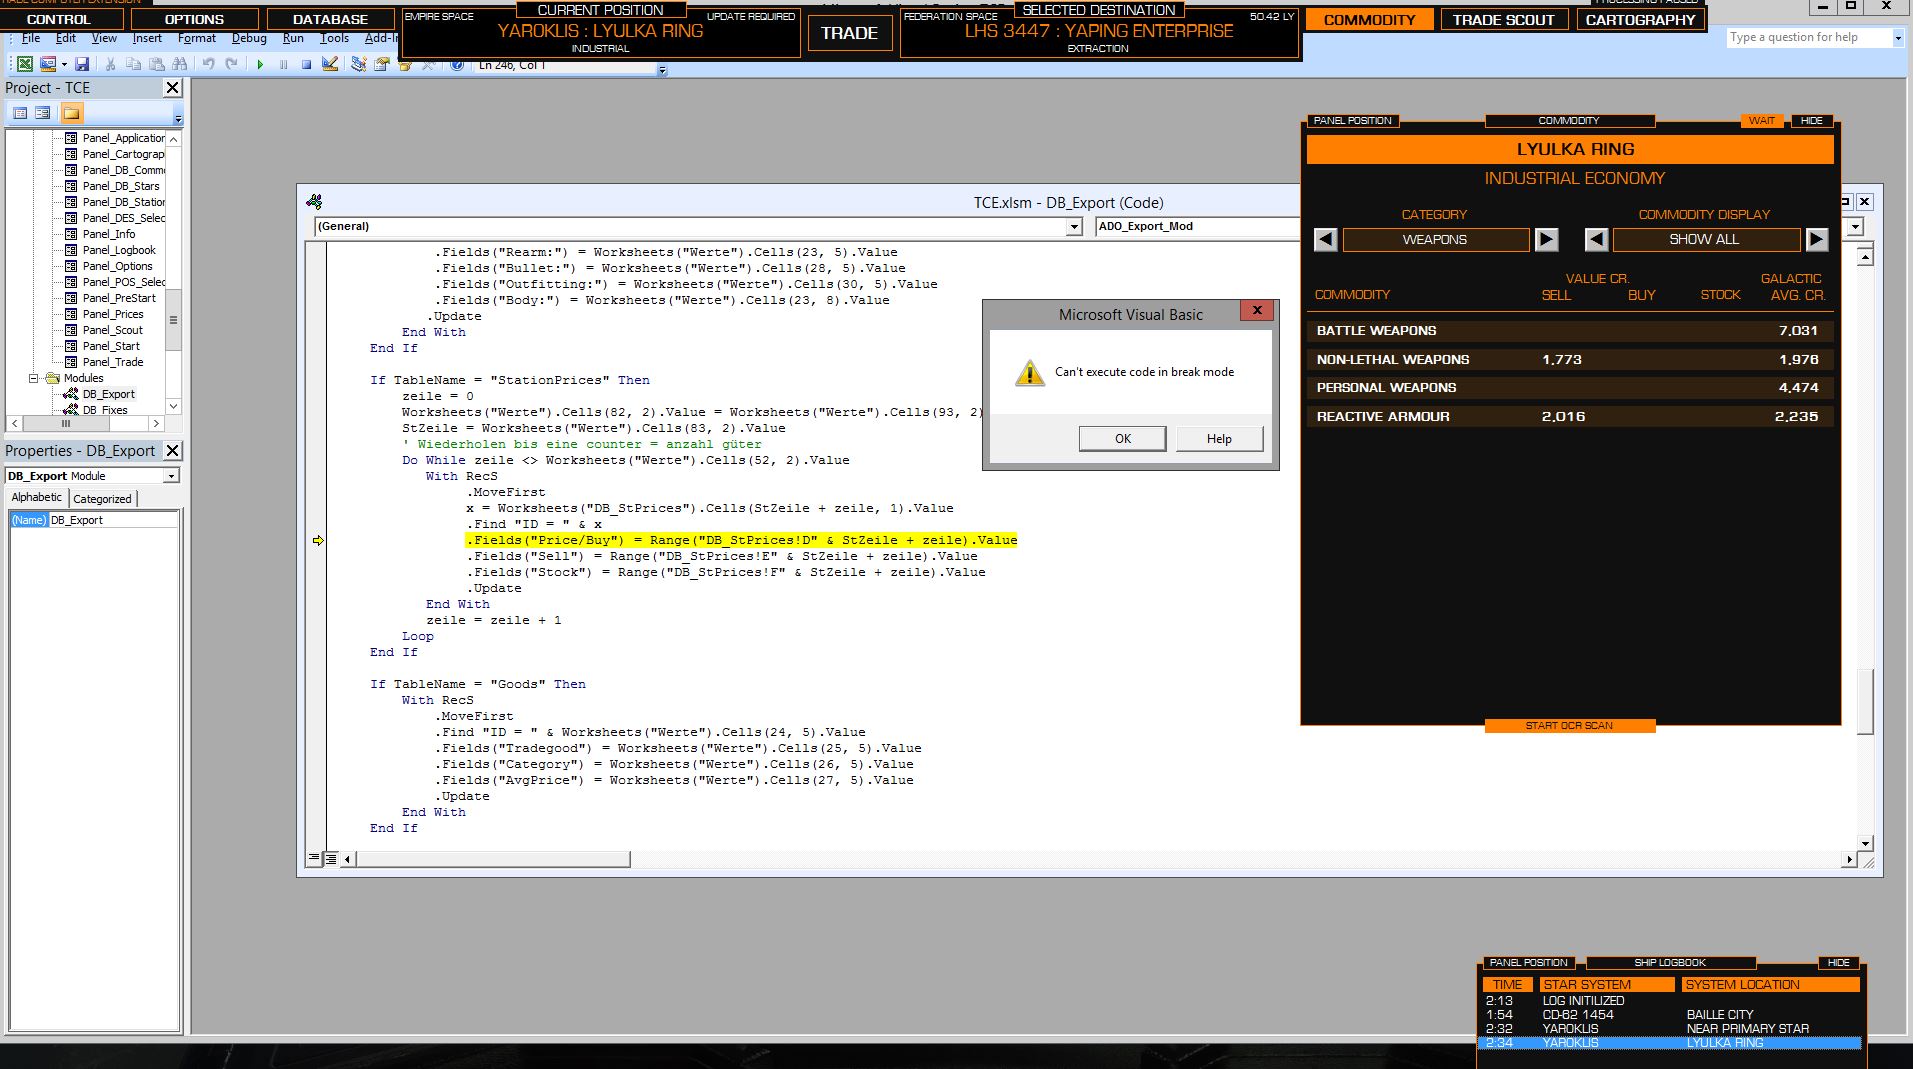Close the Project - TCE pane
The width and height of the screenshot is (1913, 1069).
point(172,88)
